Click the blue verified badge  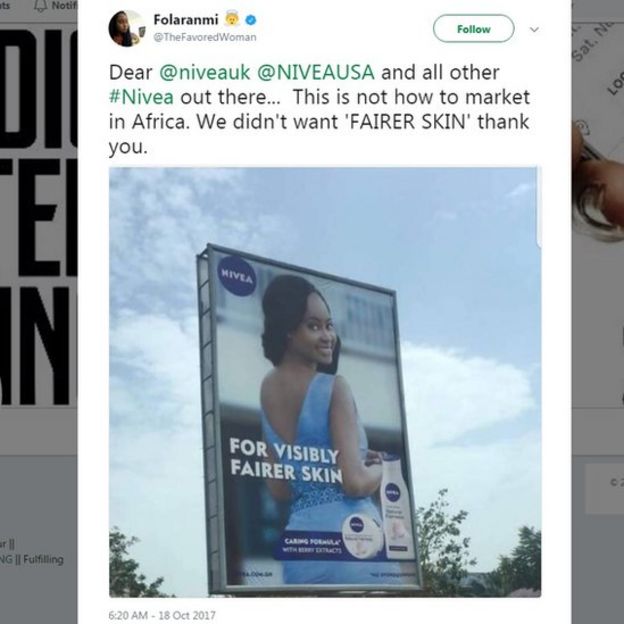point(249,19)
